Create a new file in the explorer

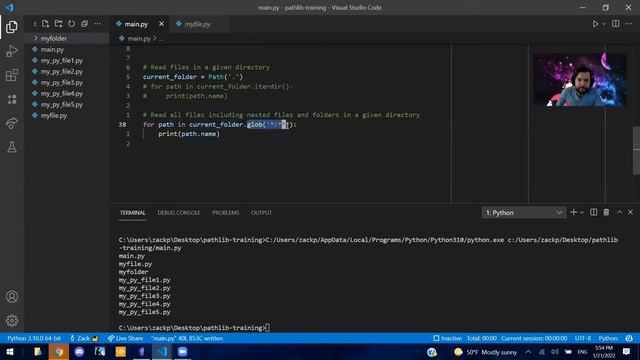coord(45,24)
